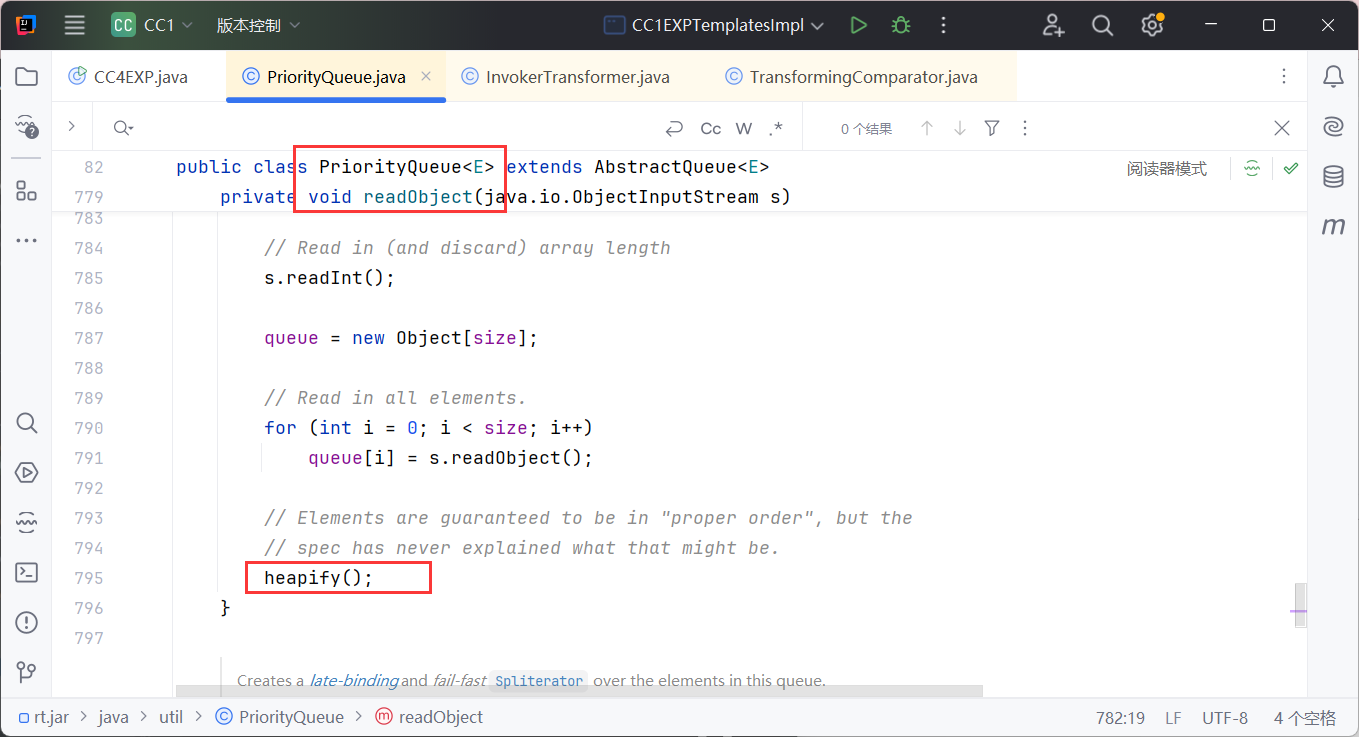1359x737 pixels.
Task: Expand the replace field chevron
Action: 72,127
